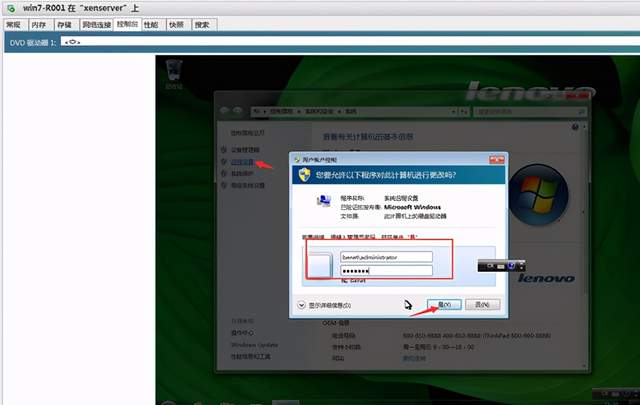Switch to the 快照 (Snapshots) tab
This screenshot has width=640, height=405.
[177, 25]
